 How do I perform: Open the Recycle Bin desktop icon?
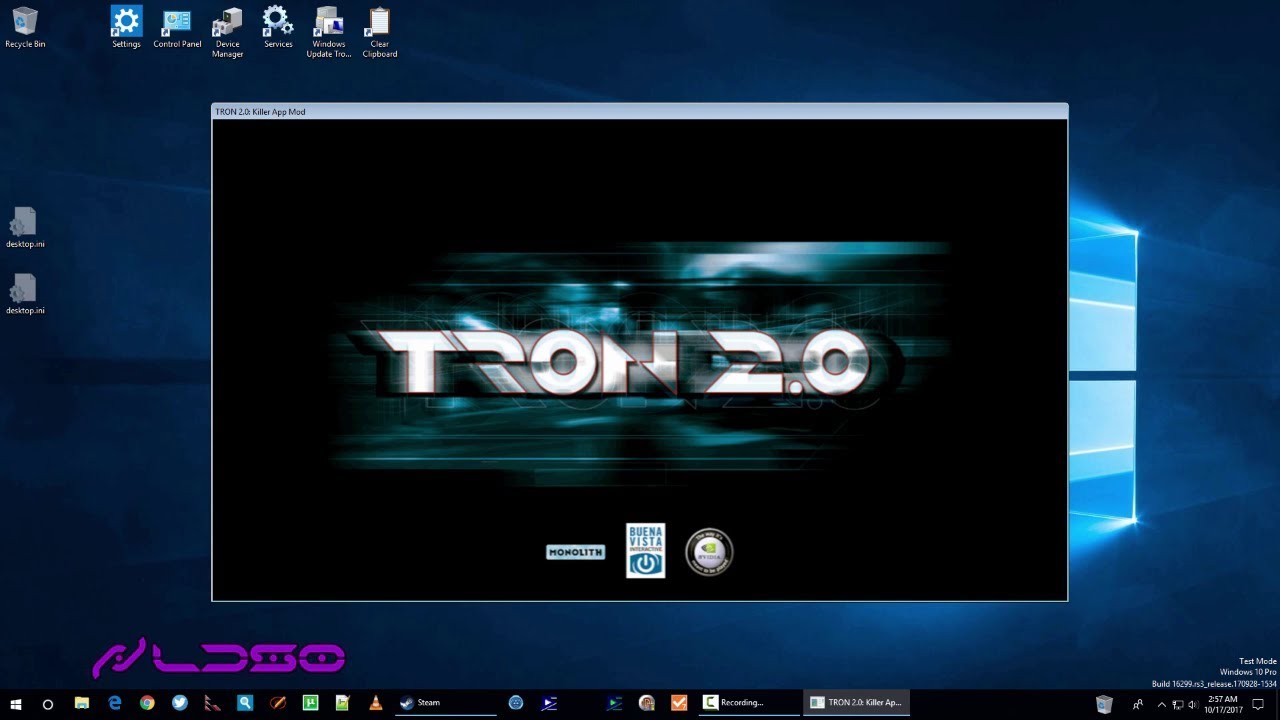pyautogui.click(x=25, y=28)
